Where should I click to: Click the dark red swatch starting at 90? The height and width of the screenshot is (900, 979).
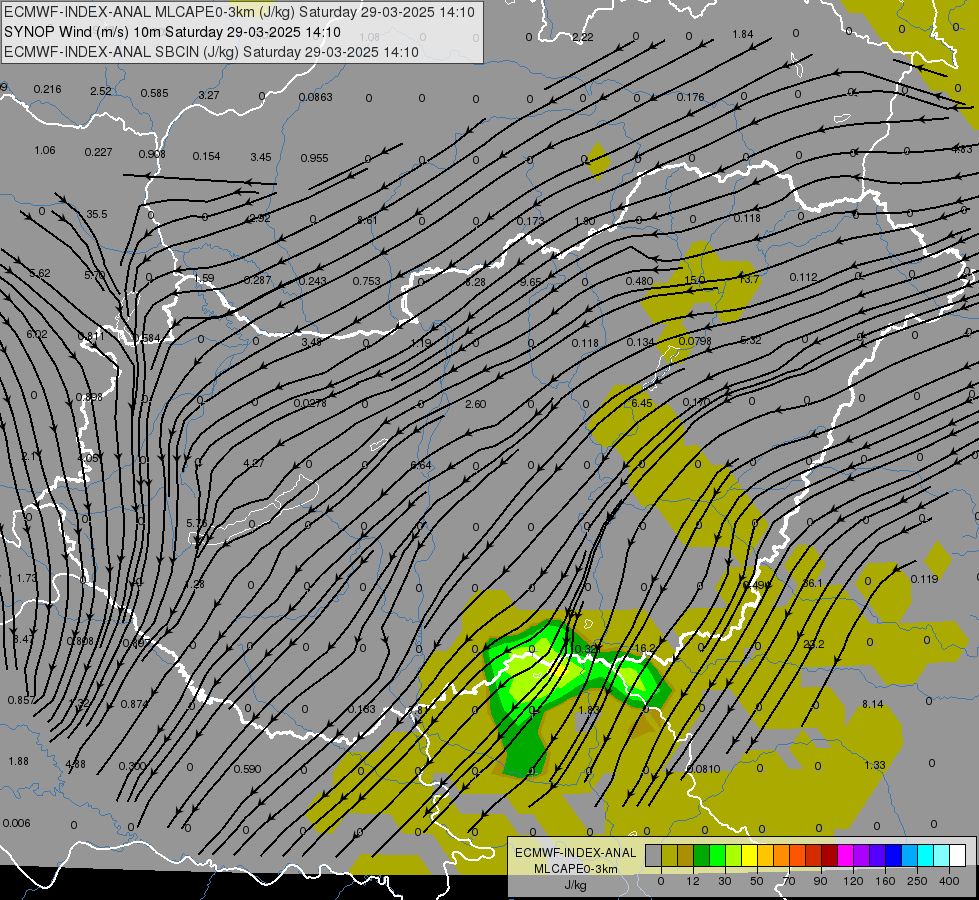pyautogui.click(x=829, y=856)
